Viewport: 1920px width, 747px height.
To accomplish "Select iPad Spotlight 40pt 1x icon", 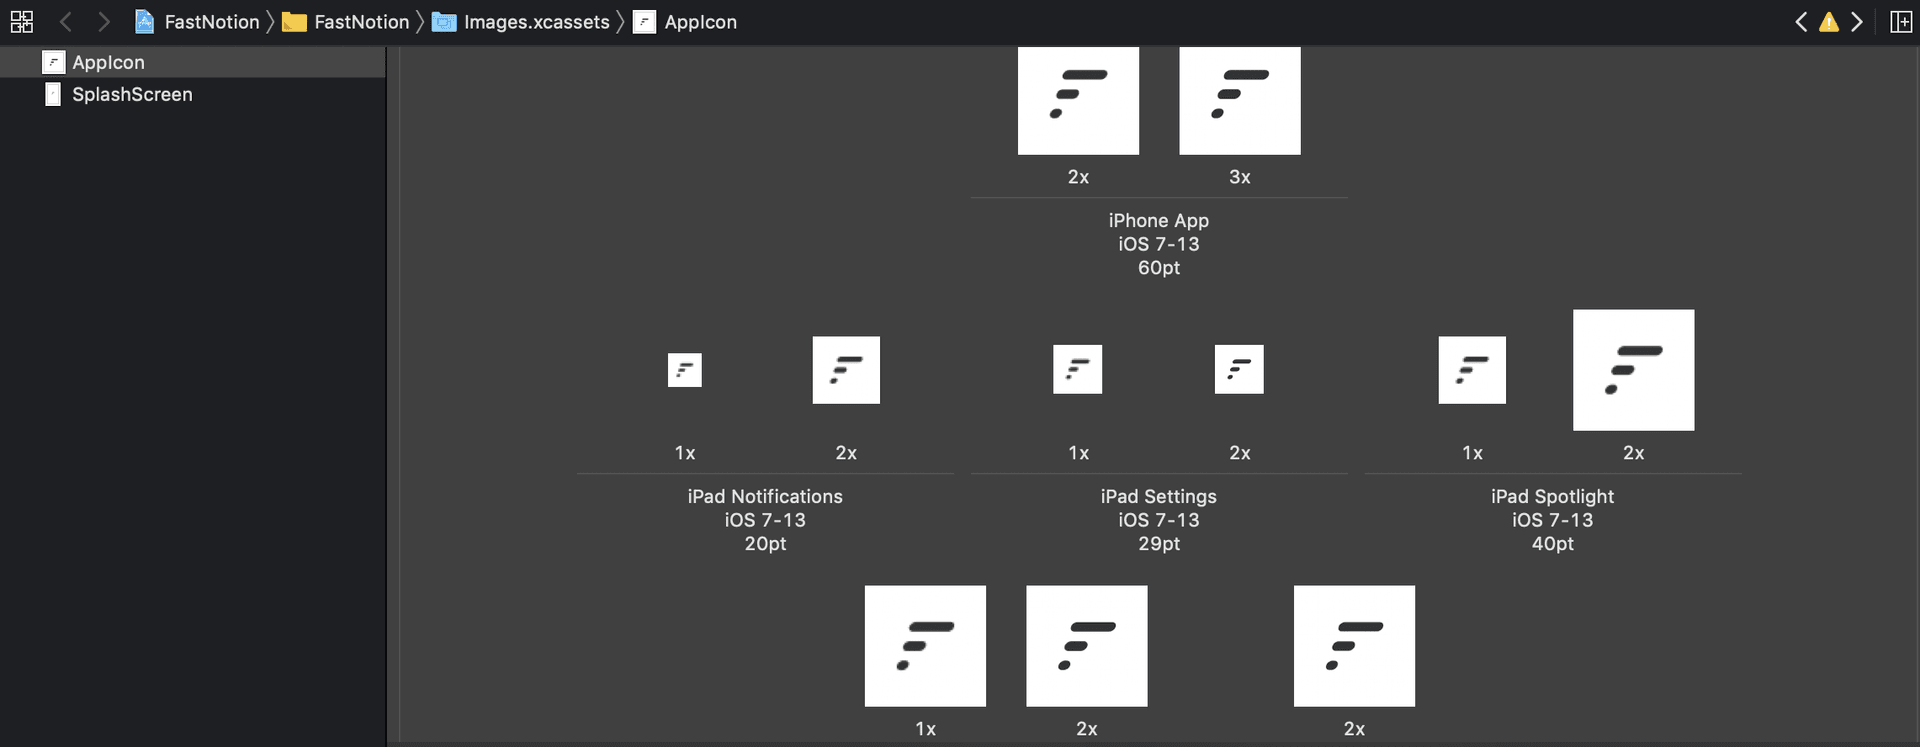I will 1472,370.
